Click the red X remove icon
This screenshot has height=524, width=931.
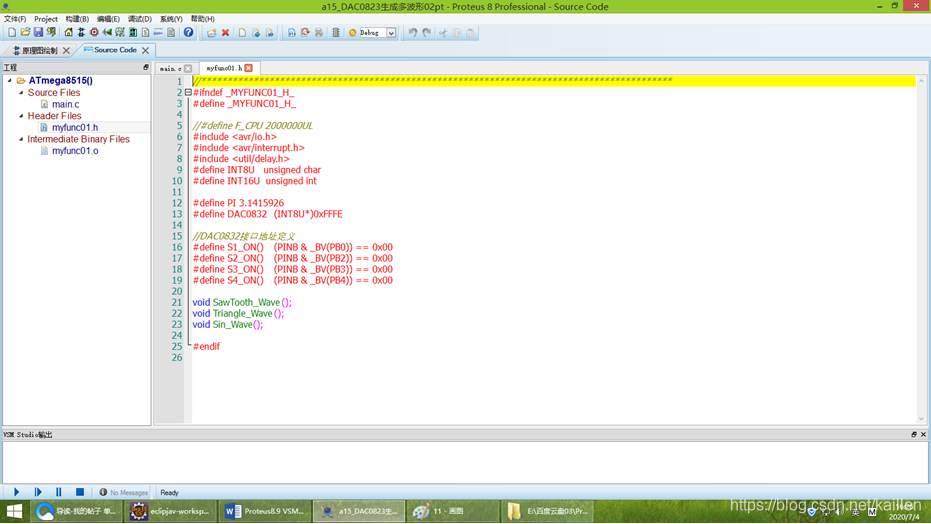[226, 33]
